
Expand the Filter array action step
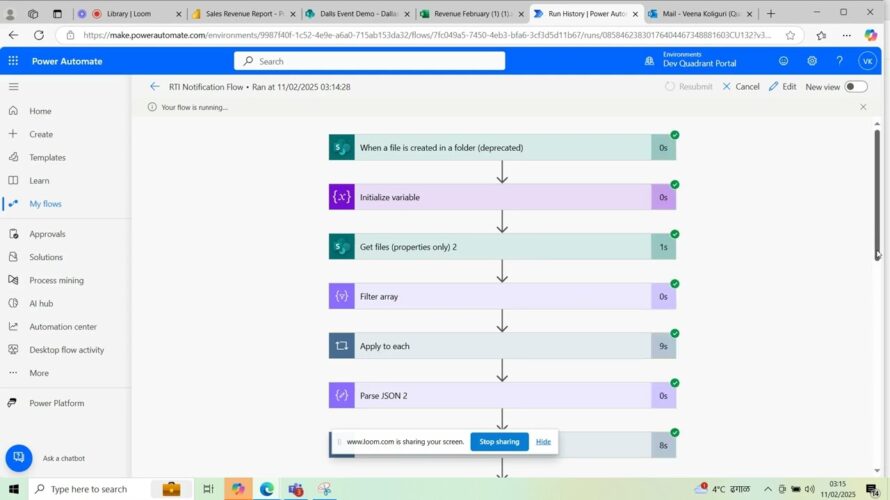pos(490,297)
